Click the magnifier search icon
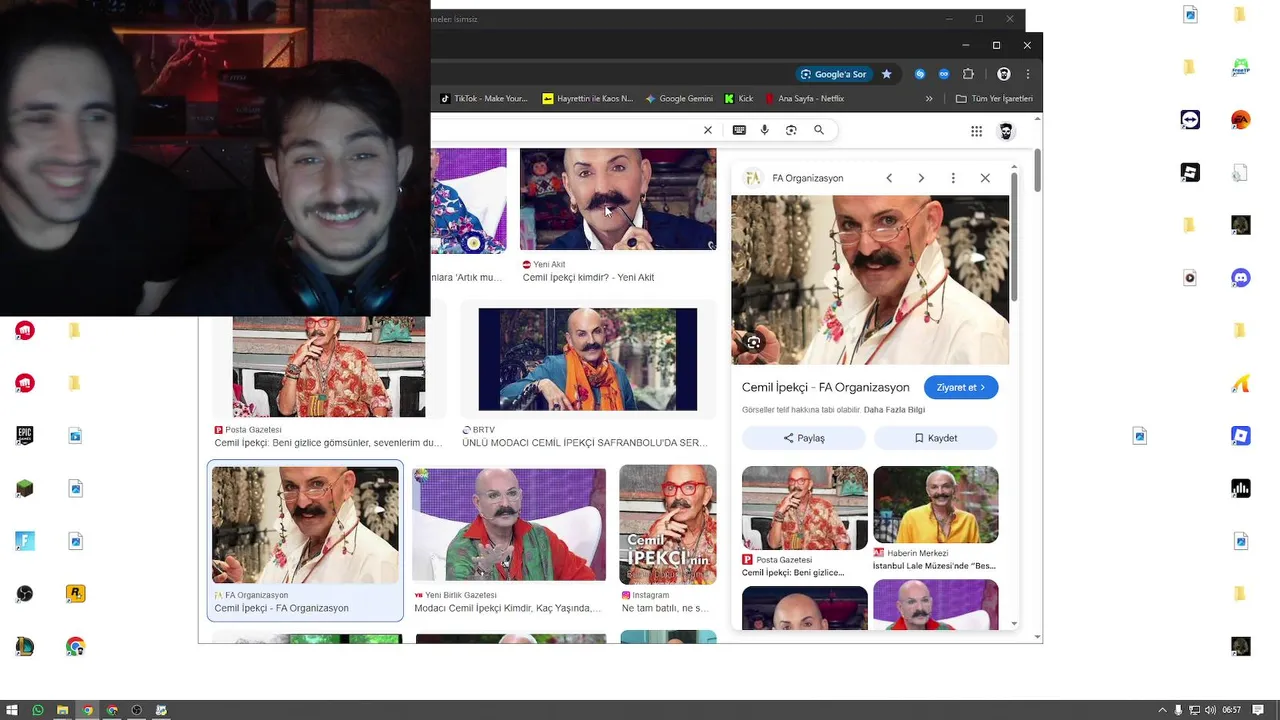This screenshot has width=1280, height=720. point(819,130)
